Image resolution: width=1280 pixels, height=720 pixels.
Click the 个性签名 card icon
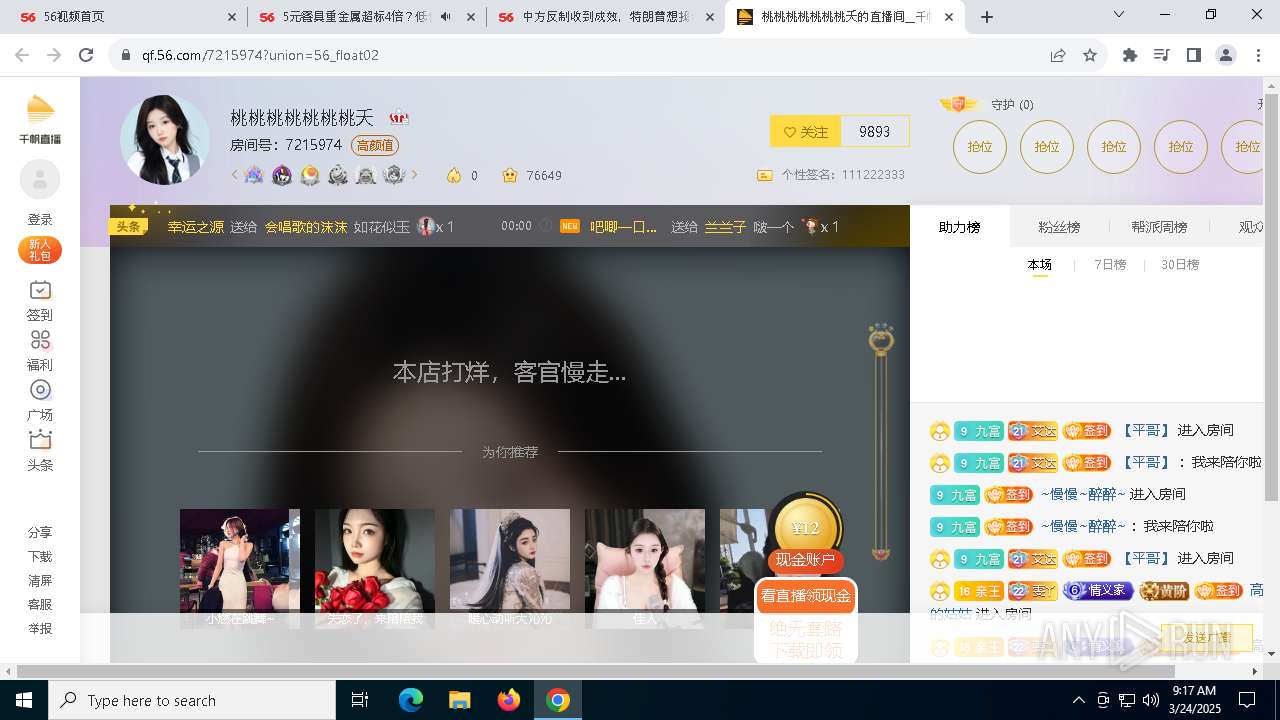tap(765, 175)
